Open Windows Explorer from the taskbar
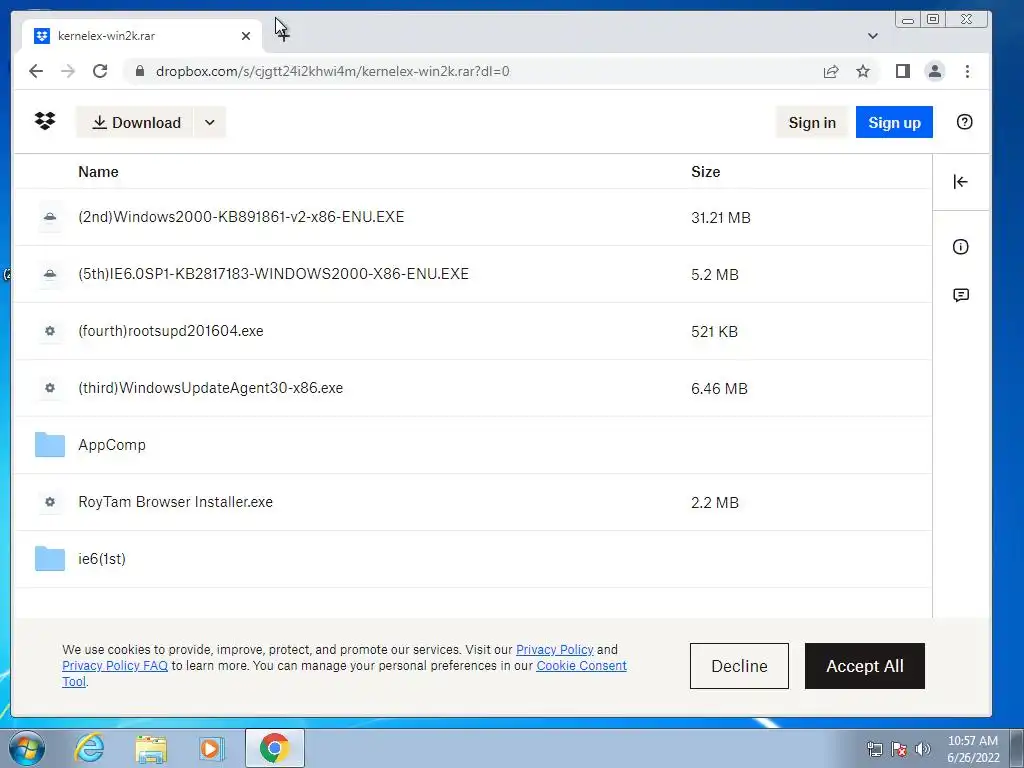The image size is (1024, 768). pos(151,749)
